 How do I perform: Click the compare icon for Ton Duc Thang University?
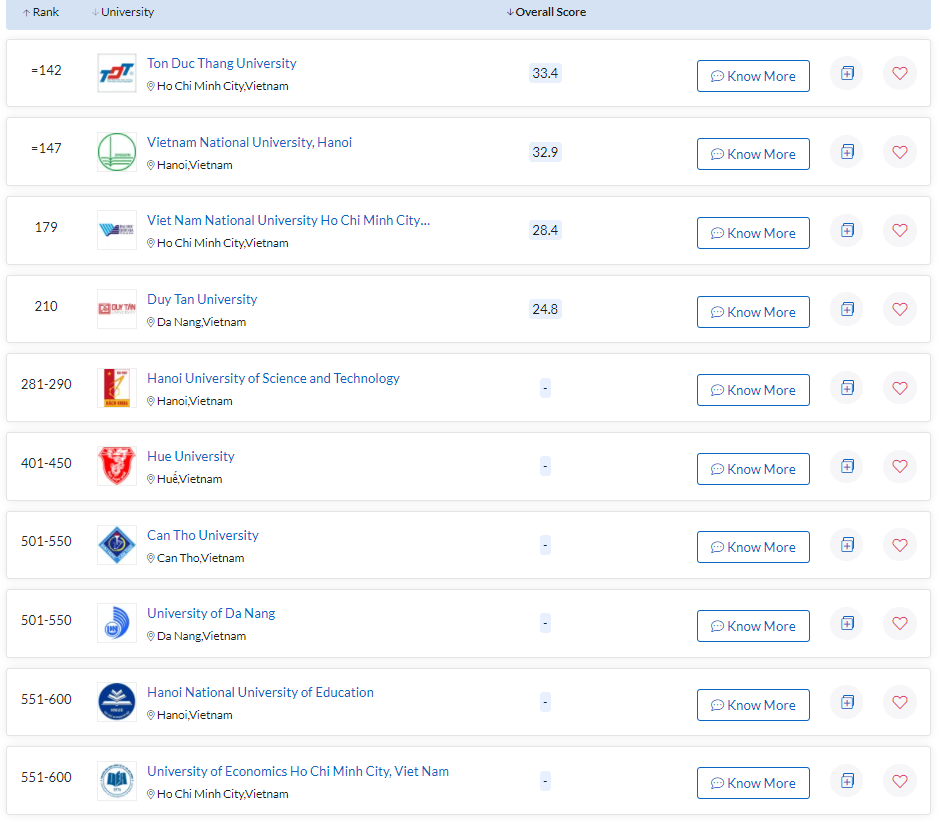click(x=847, y=73)
